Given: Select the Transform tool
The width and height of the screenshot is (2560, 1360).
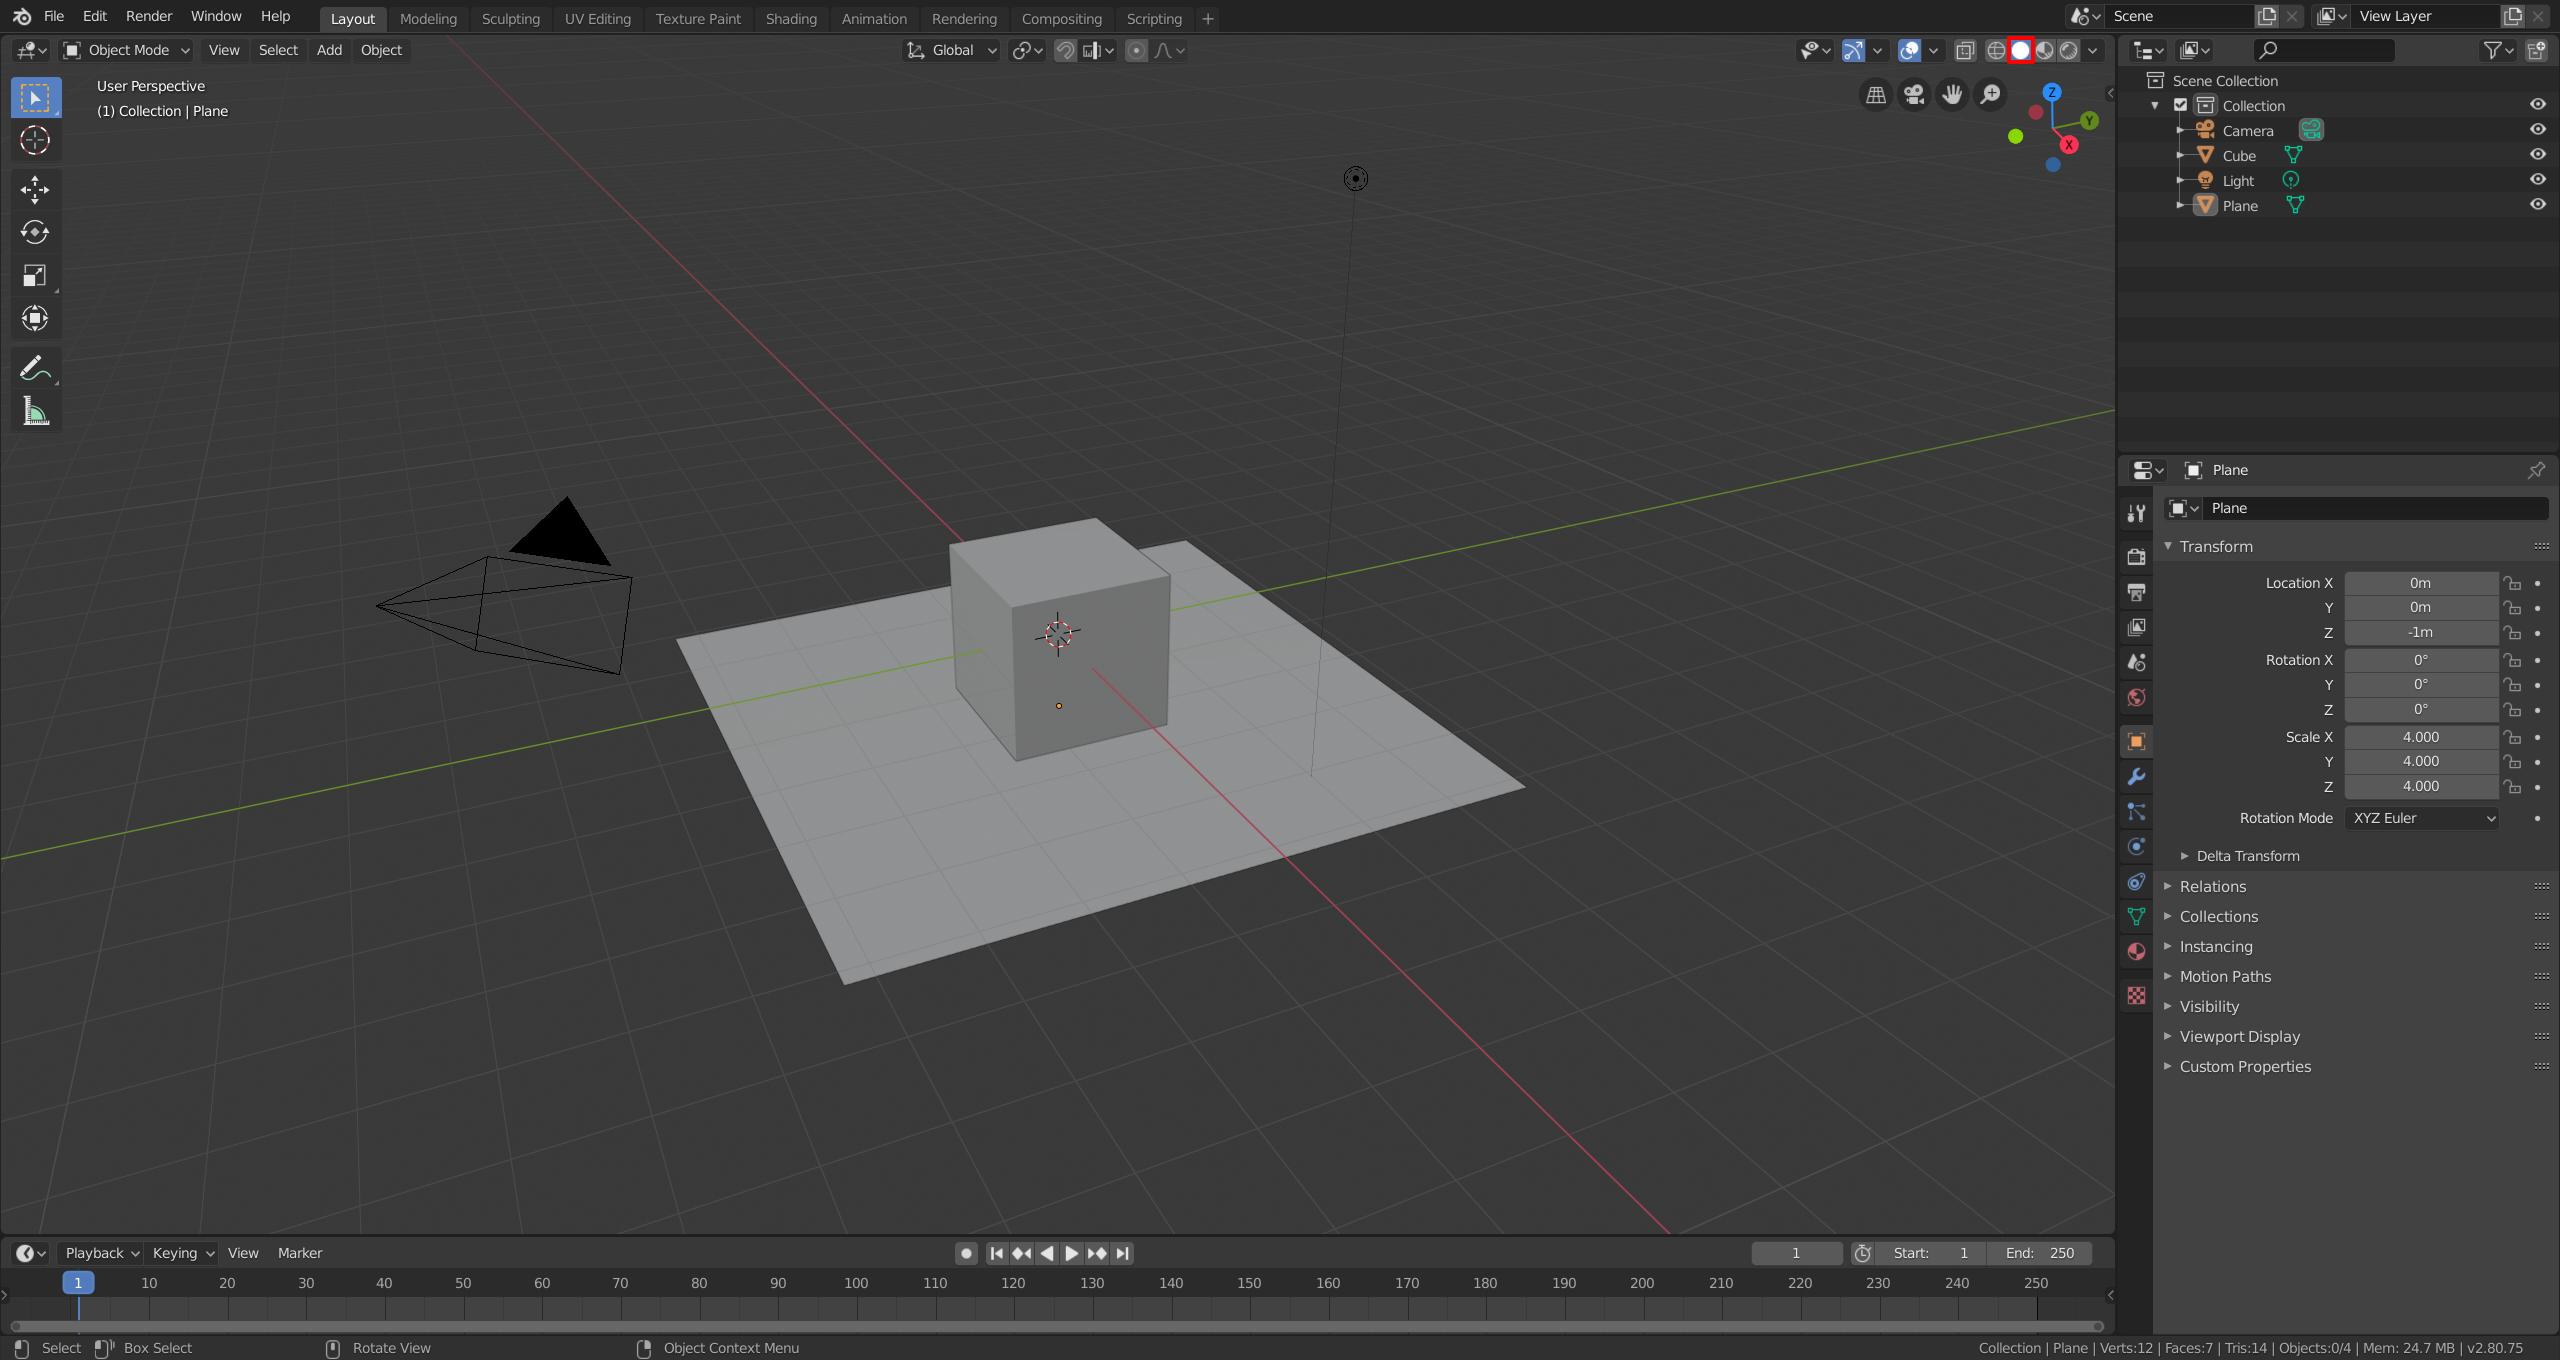Looking at the screenshot, I should pos(35,318).
